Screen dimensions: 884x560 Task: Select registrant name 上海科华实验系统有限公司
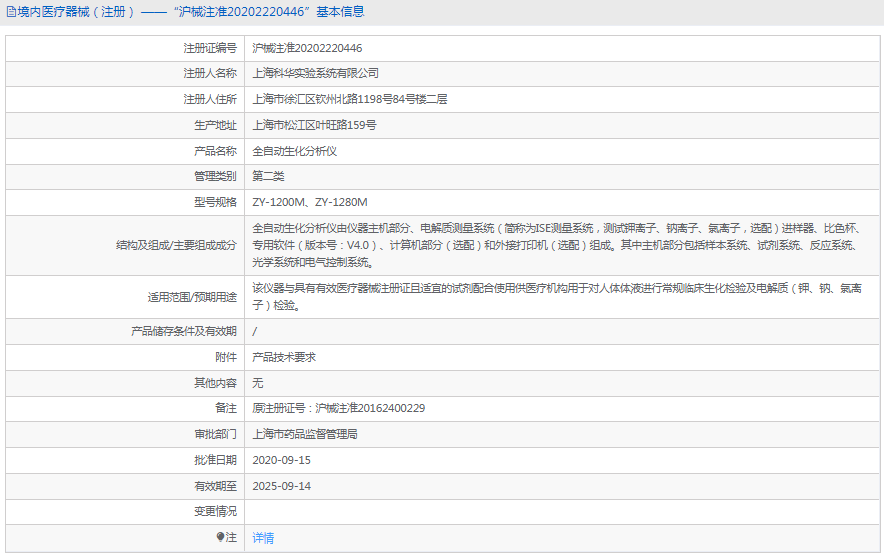coord(316,73)
